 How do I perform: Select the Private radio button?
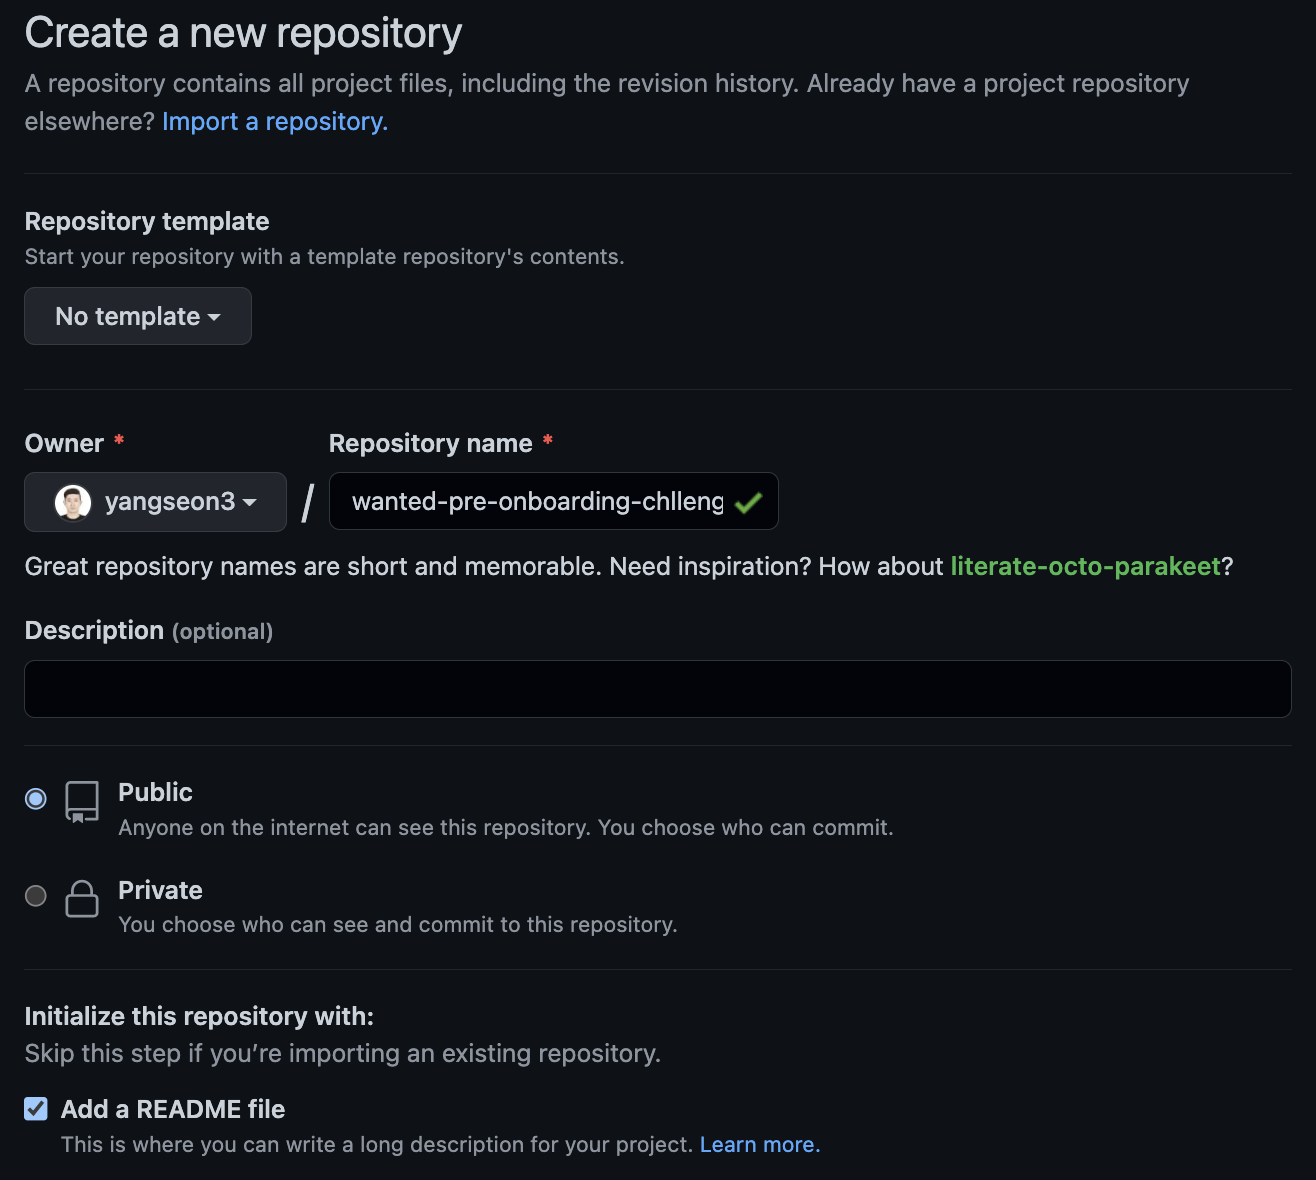36,896
